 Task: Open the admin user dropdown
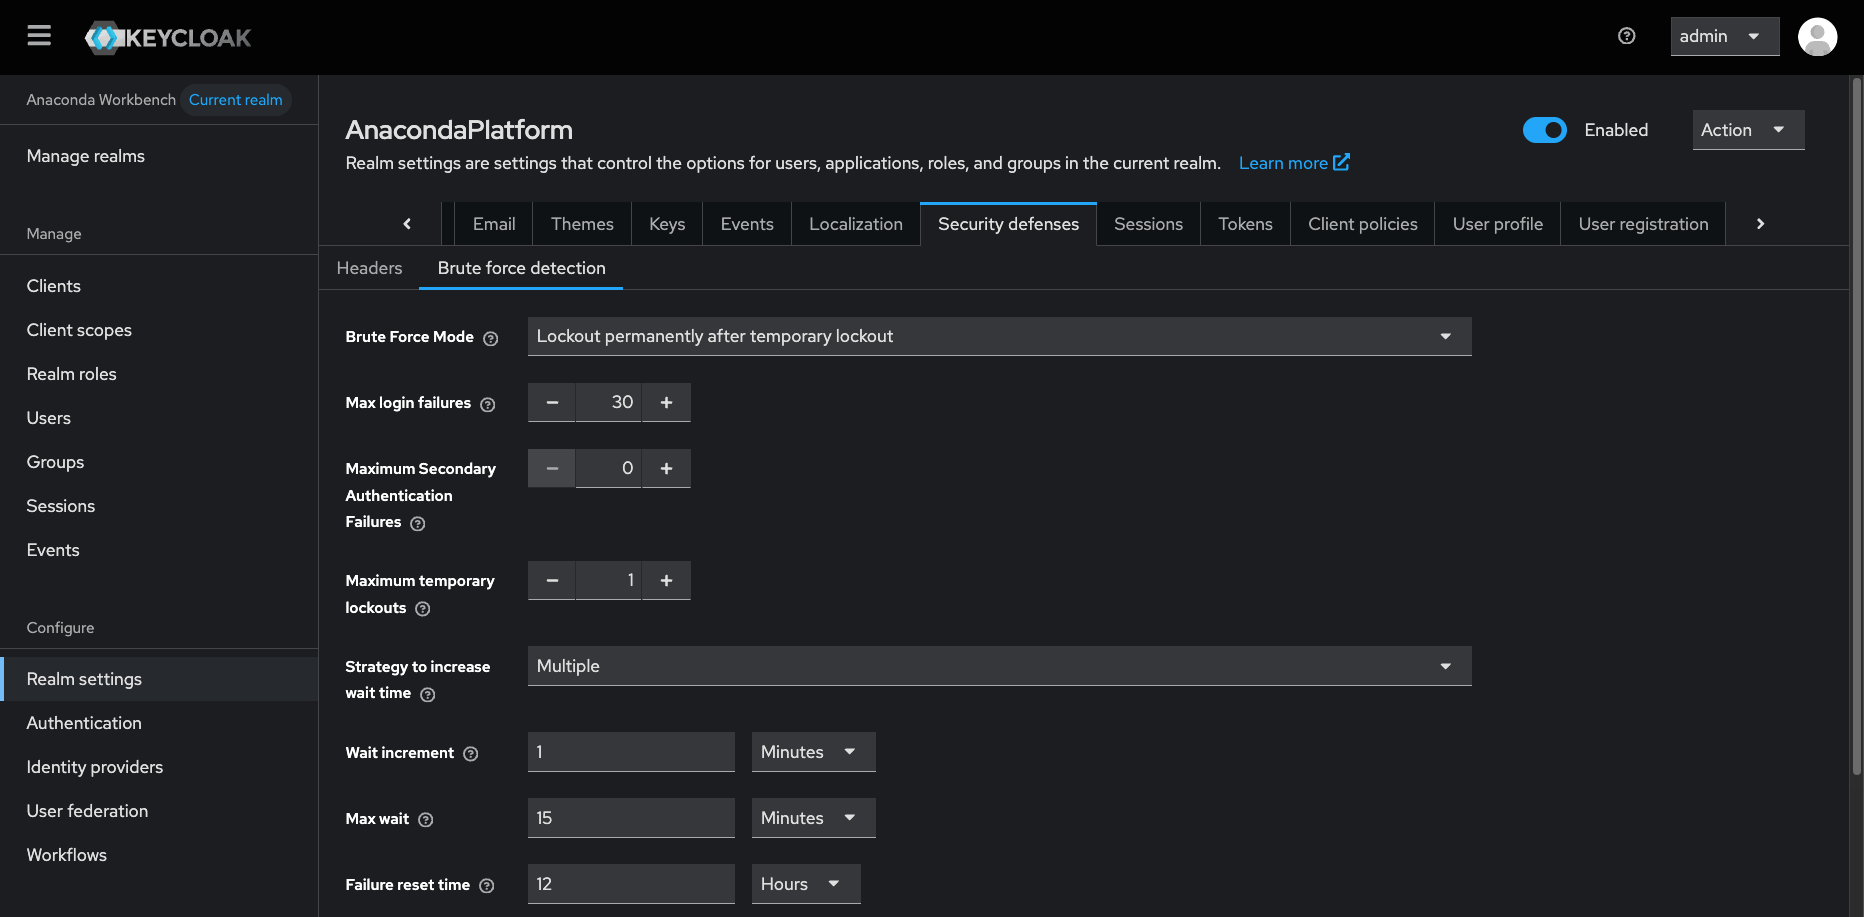coord(1725,36)
